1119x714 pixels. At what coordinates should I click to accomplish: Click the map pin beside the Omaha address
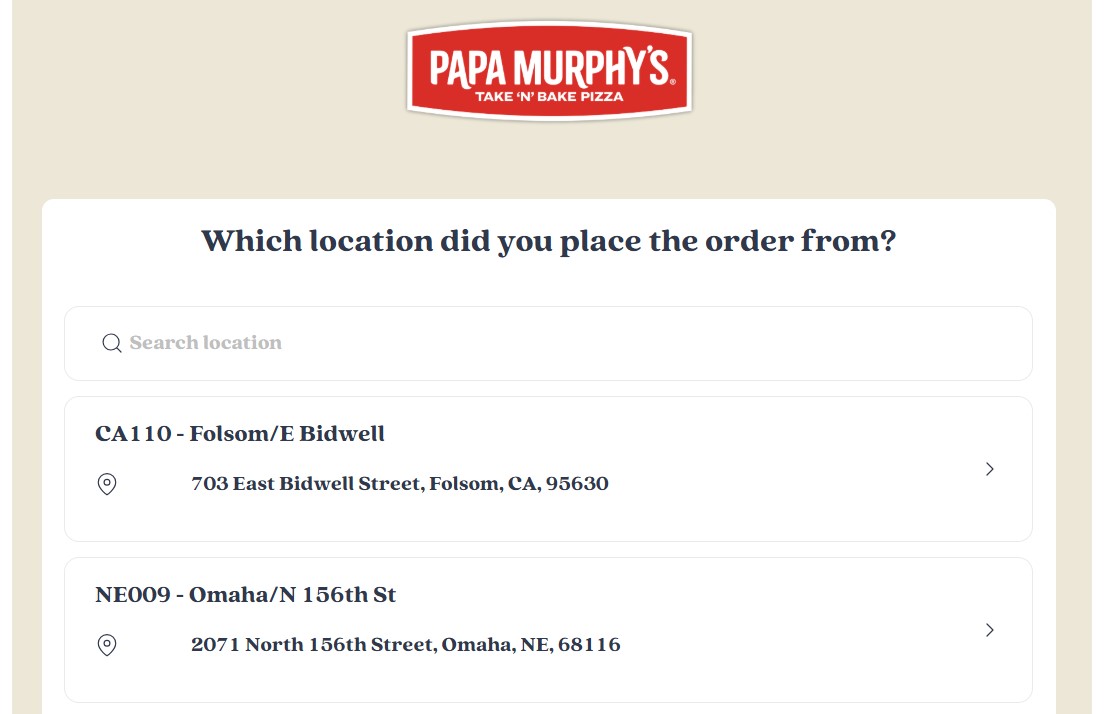(x=107, y=645)
